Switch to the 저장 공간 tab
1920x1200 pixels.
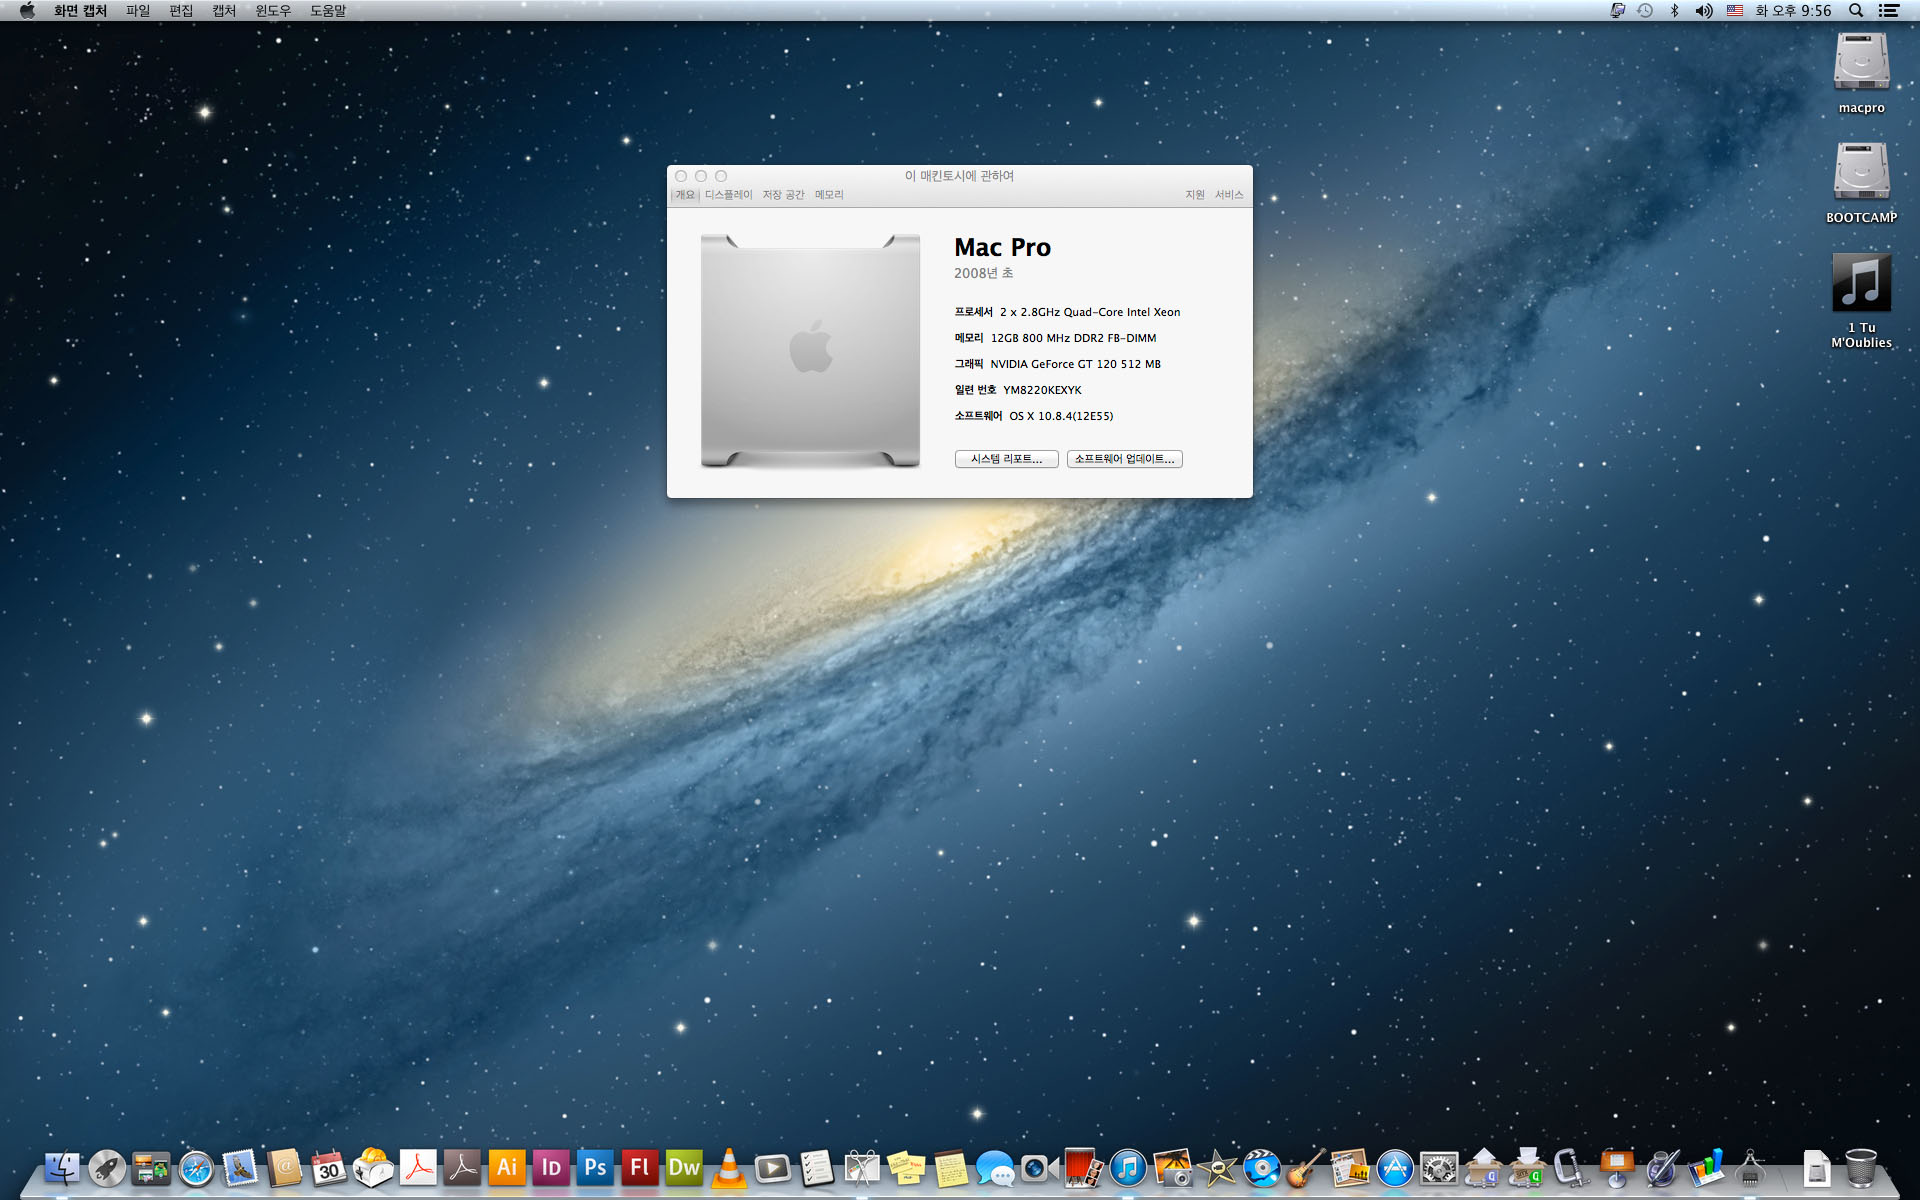click(783, 195)
